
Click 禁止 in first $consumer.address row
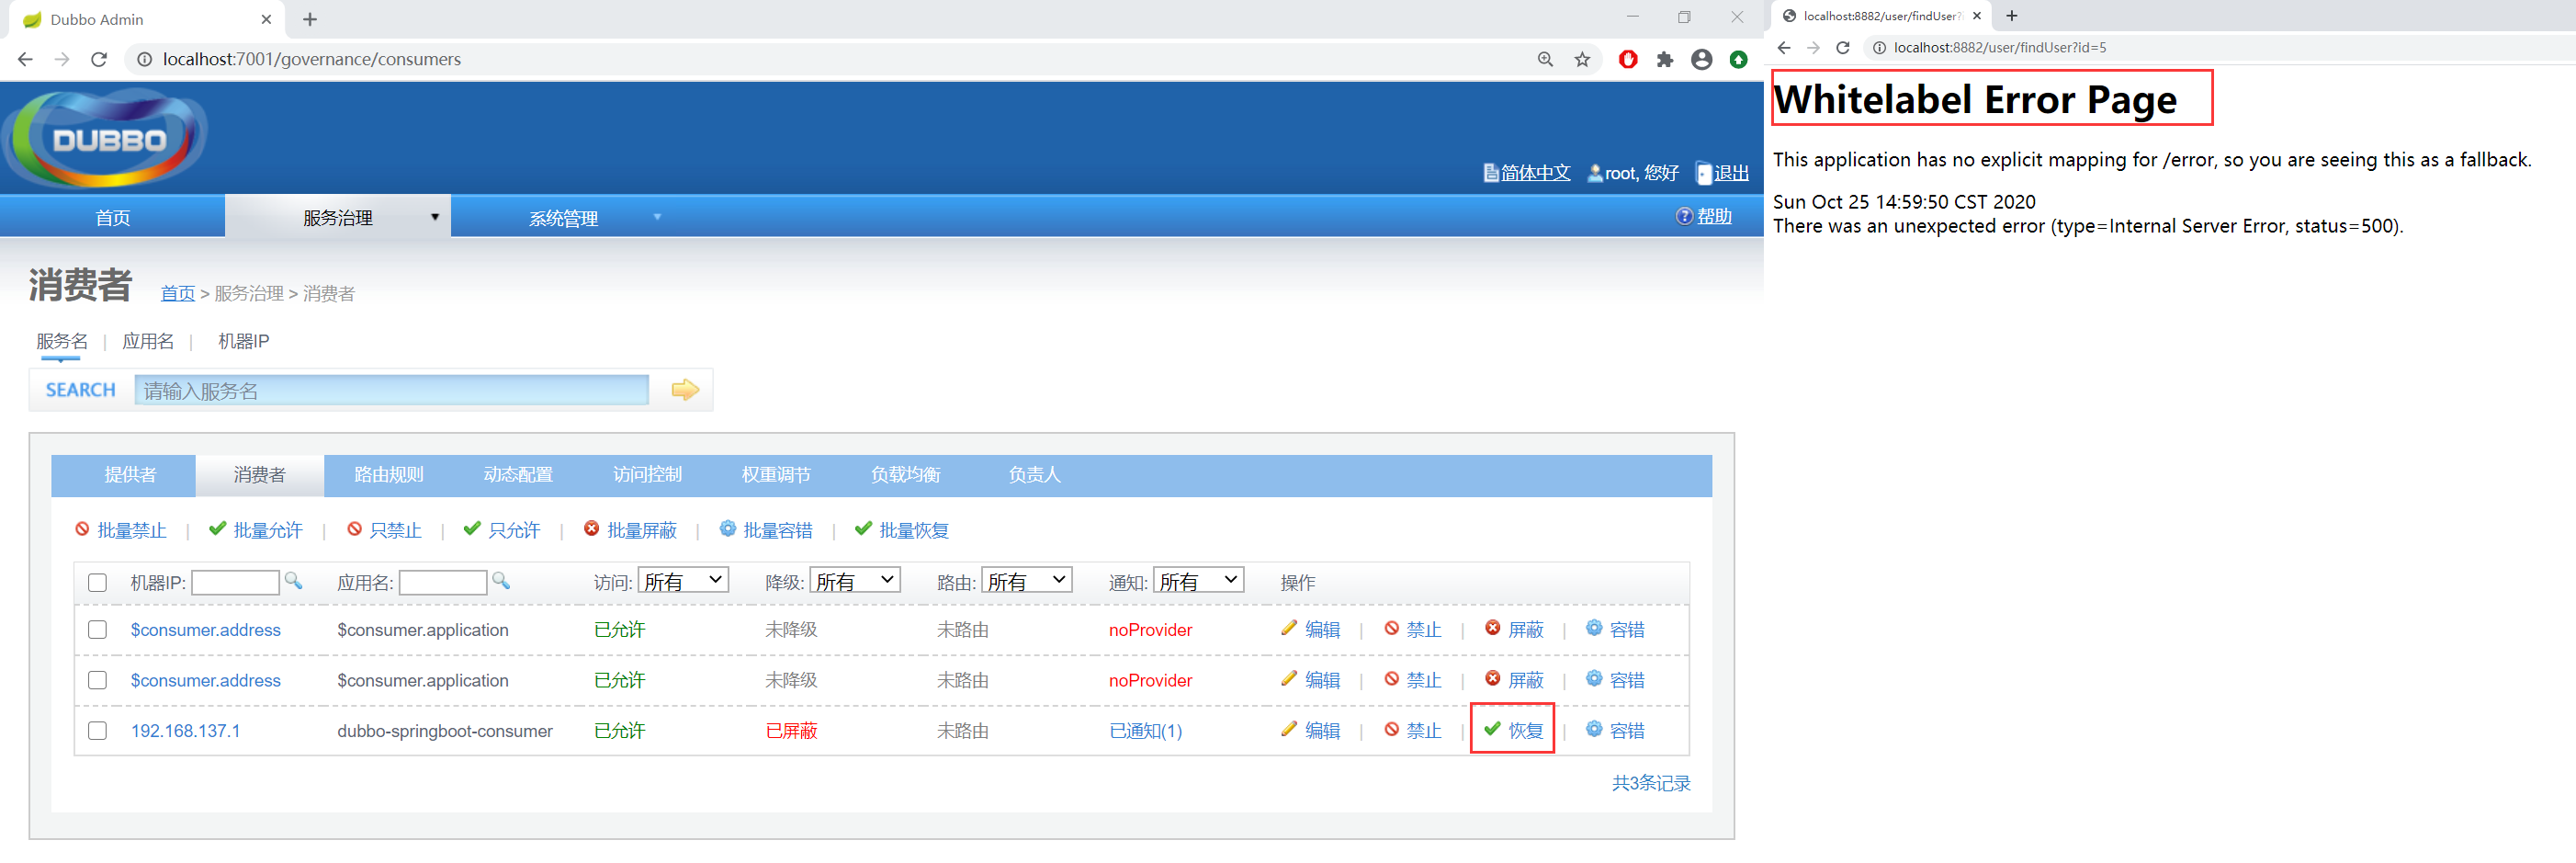(1413, 630)
